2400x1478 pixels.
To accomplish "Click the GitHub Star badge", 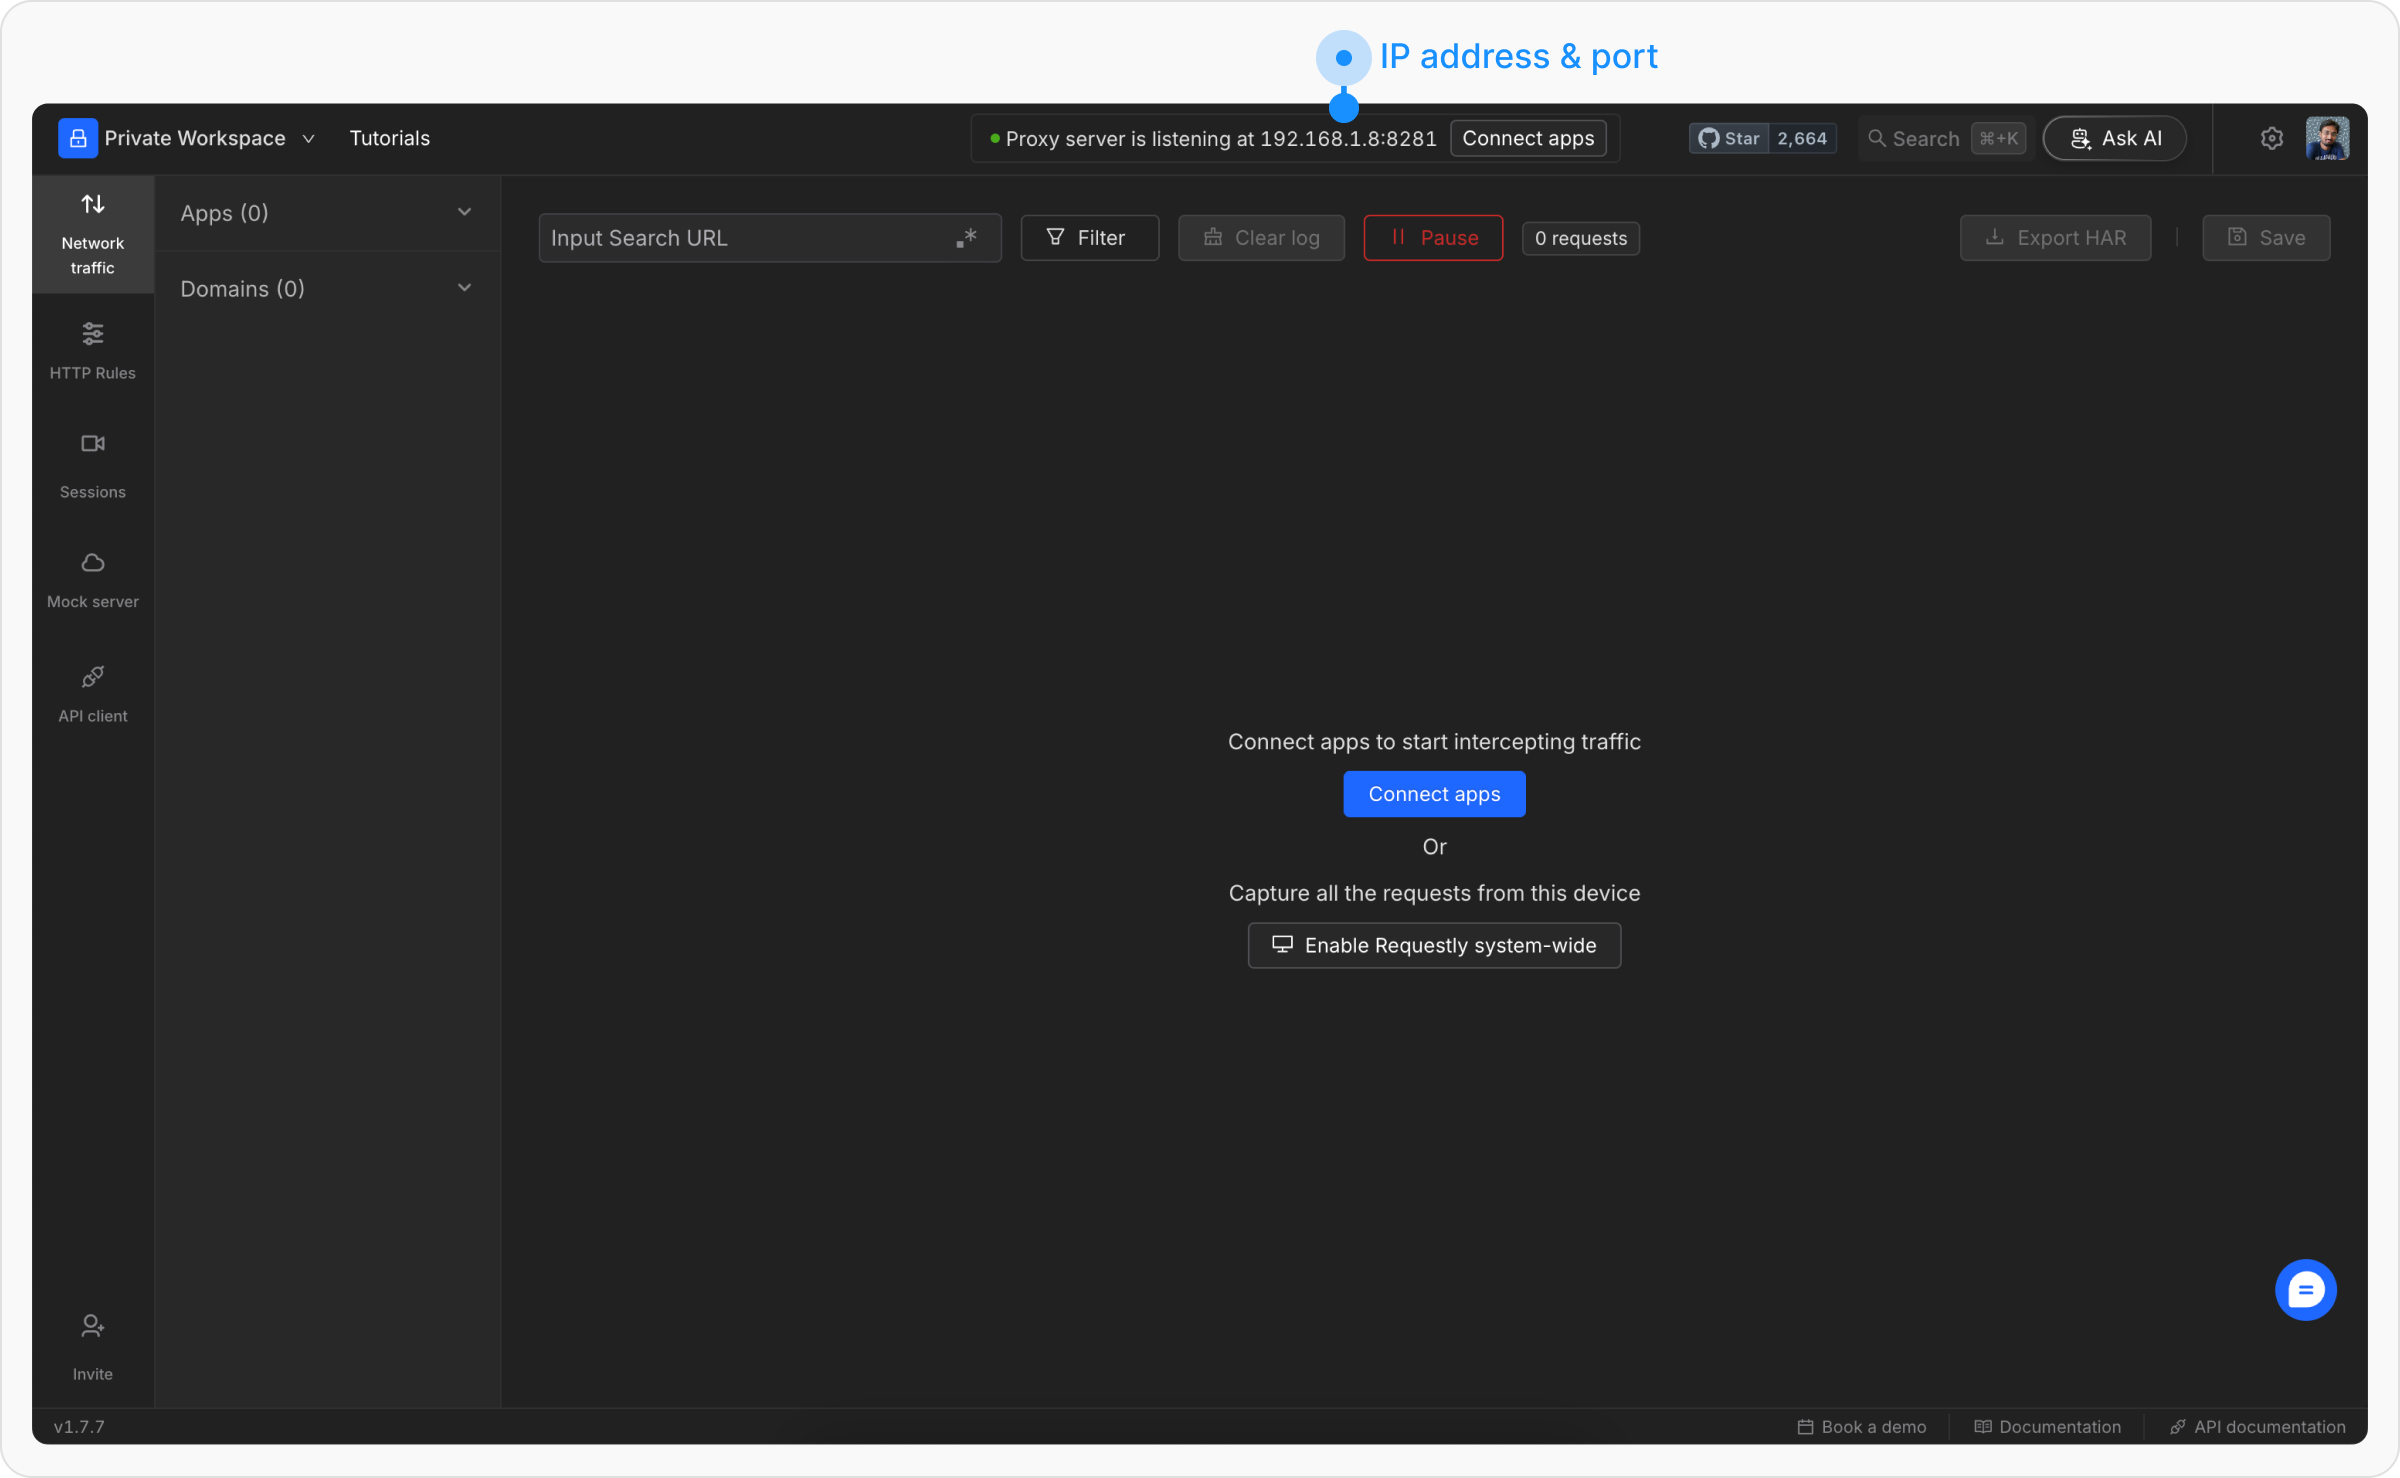I will [1730, 138].
